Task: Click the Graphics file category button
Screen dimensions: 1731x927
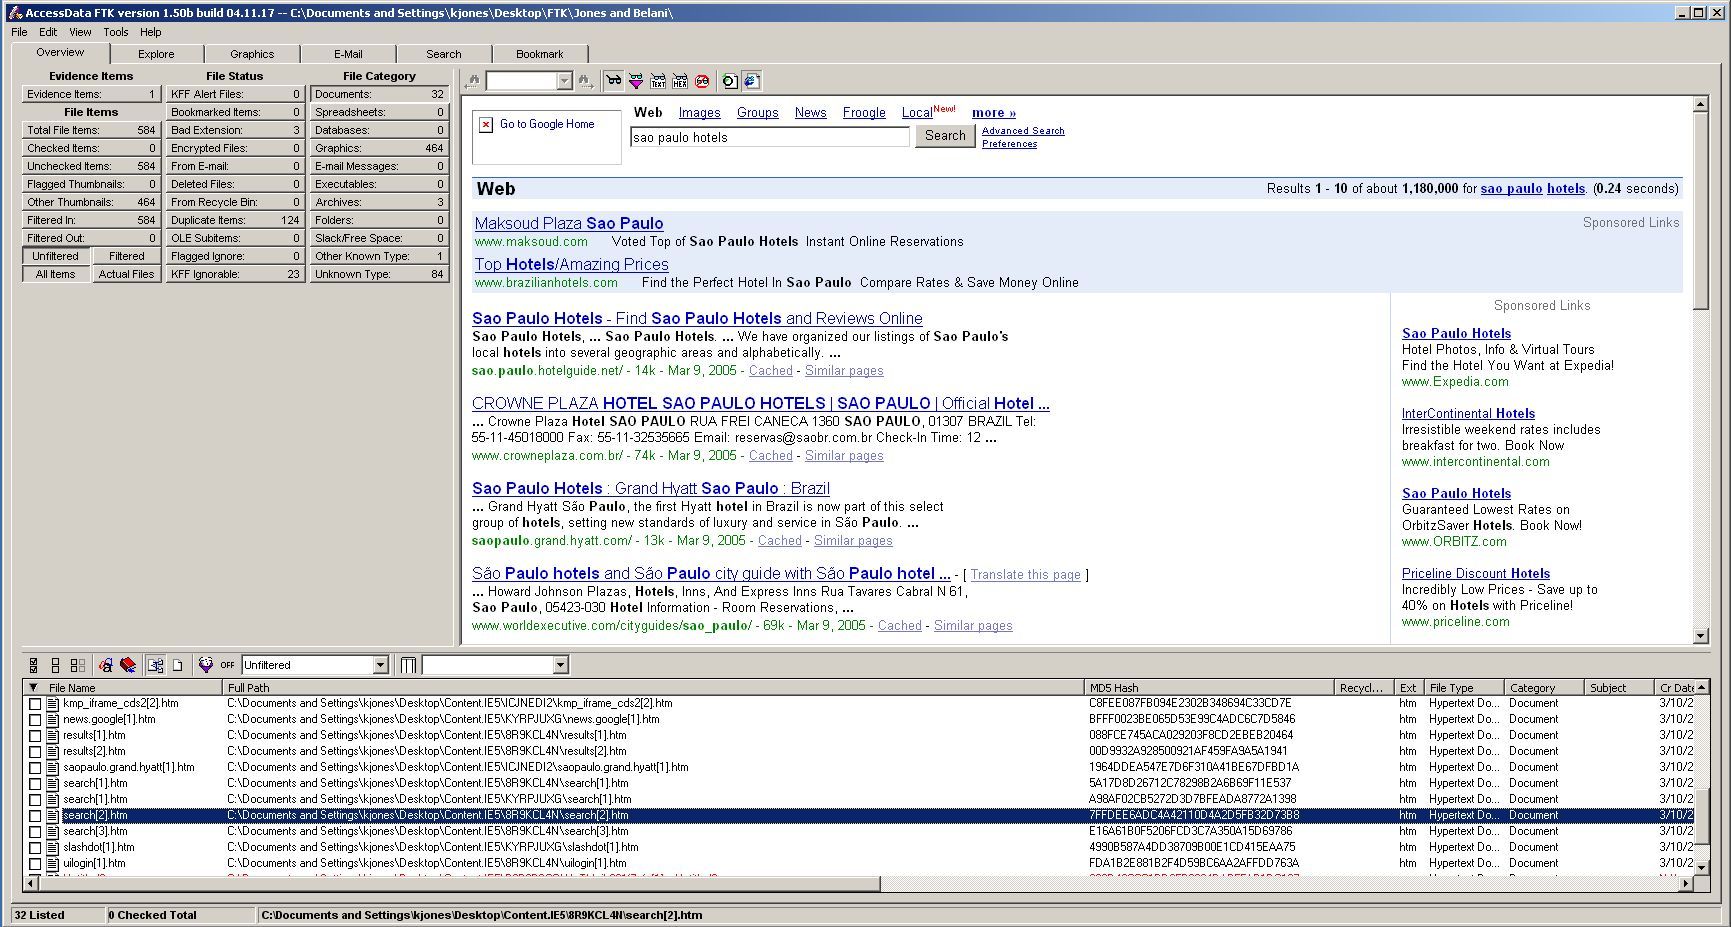Action: (379, 148)
